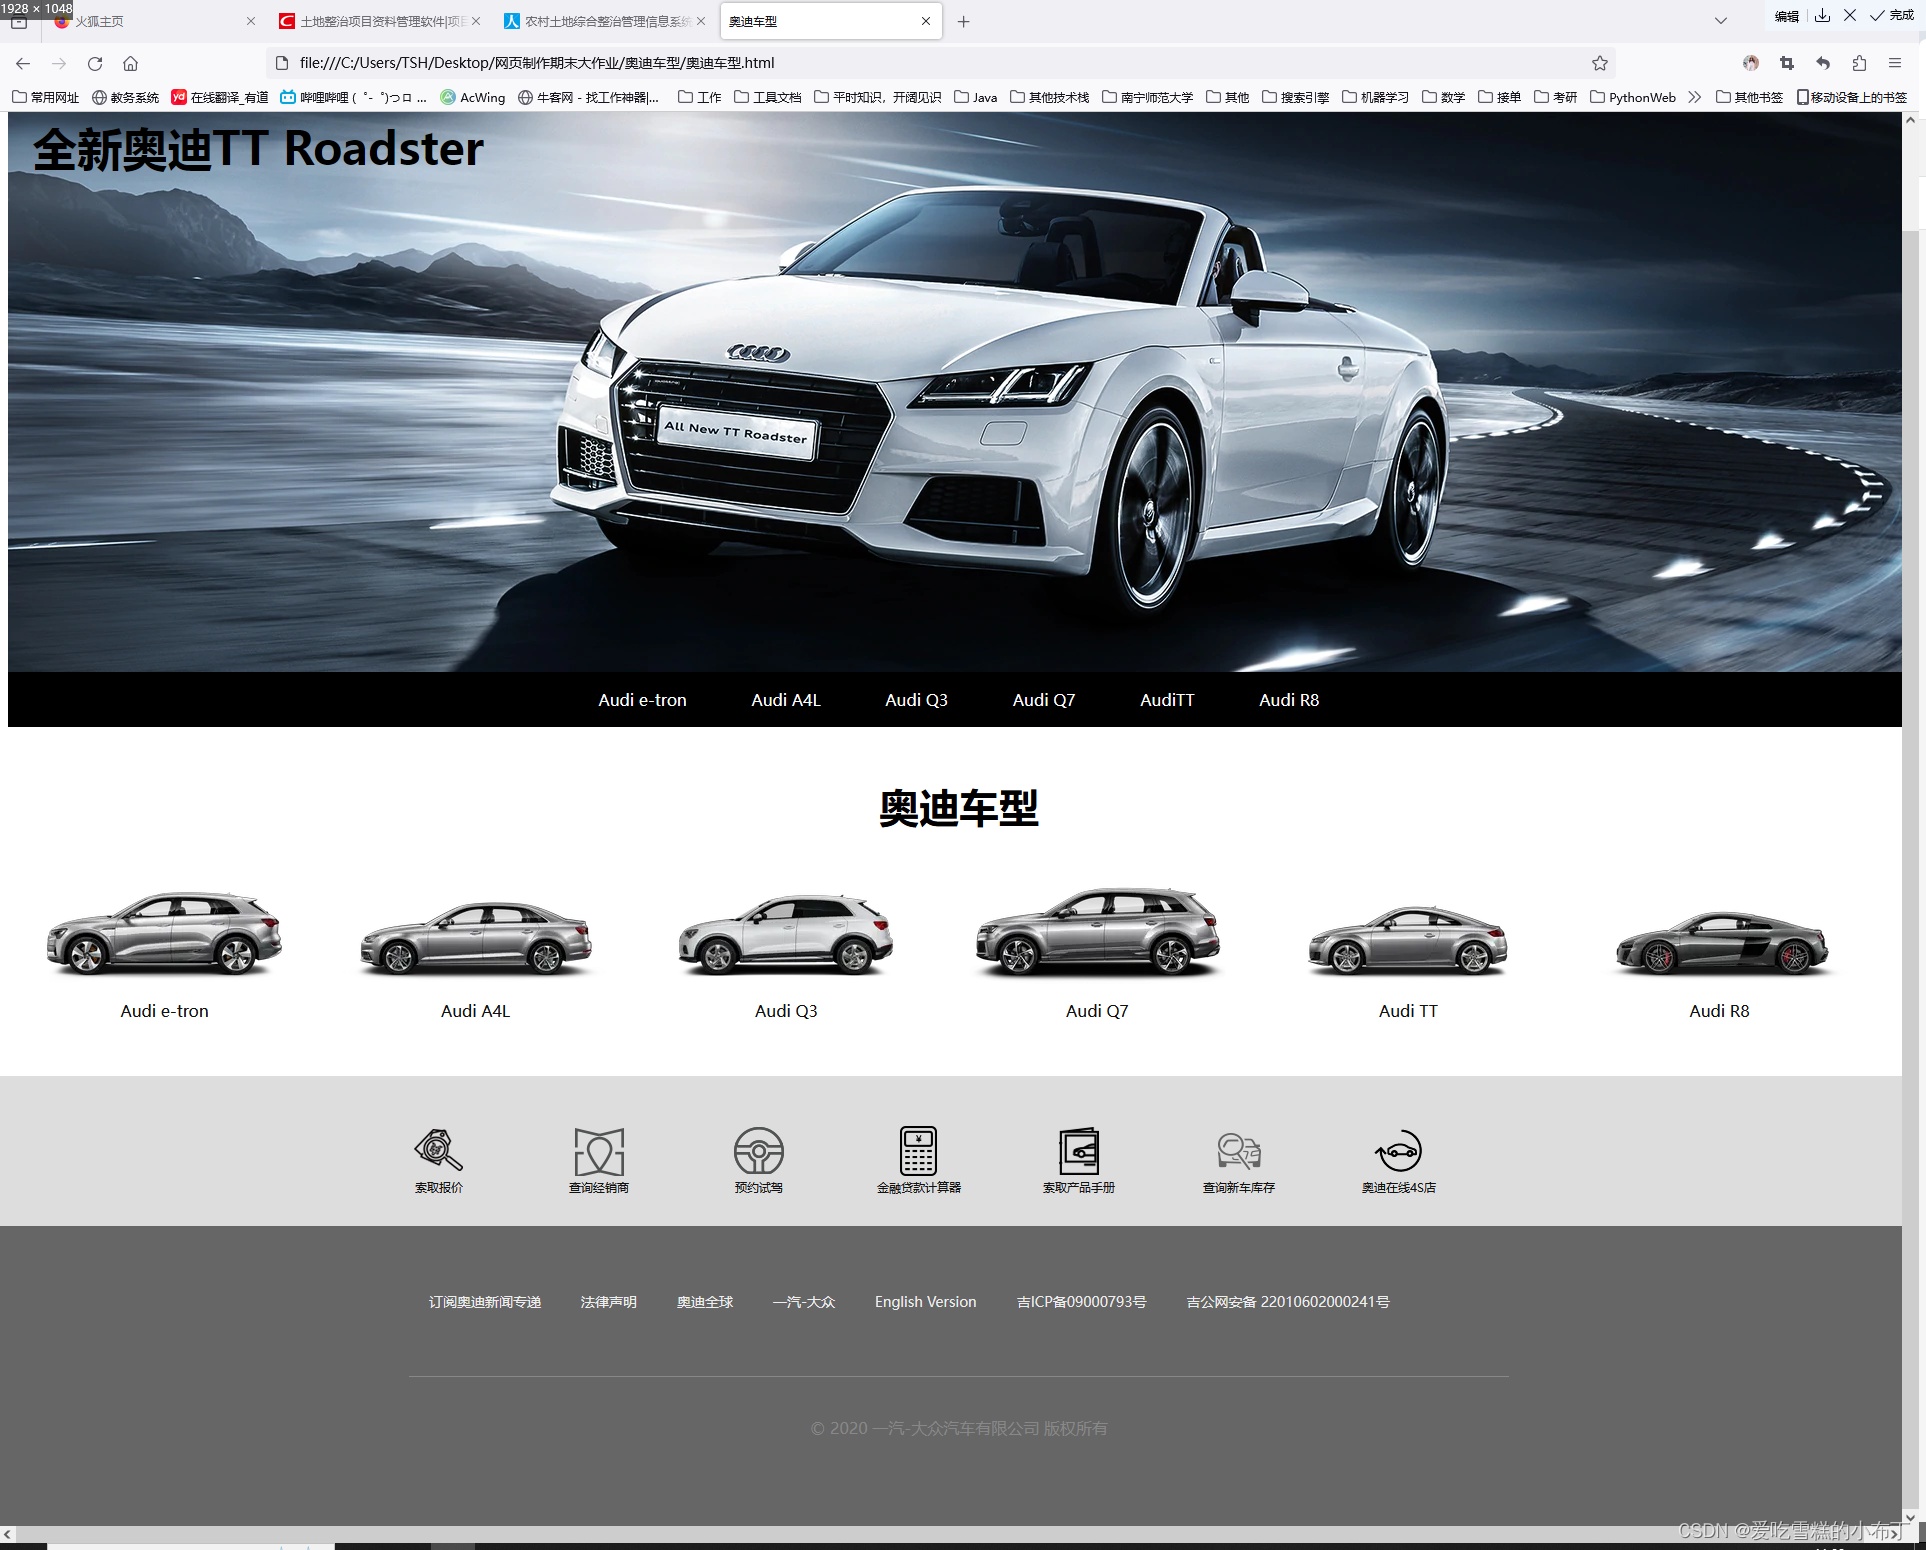This screenshot has height=1550, width=1926.
Task: Click the 奥迪在线4S店 car icon
Action: pos(1398,1151)
